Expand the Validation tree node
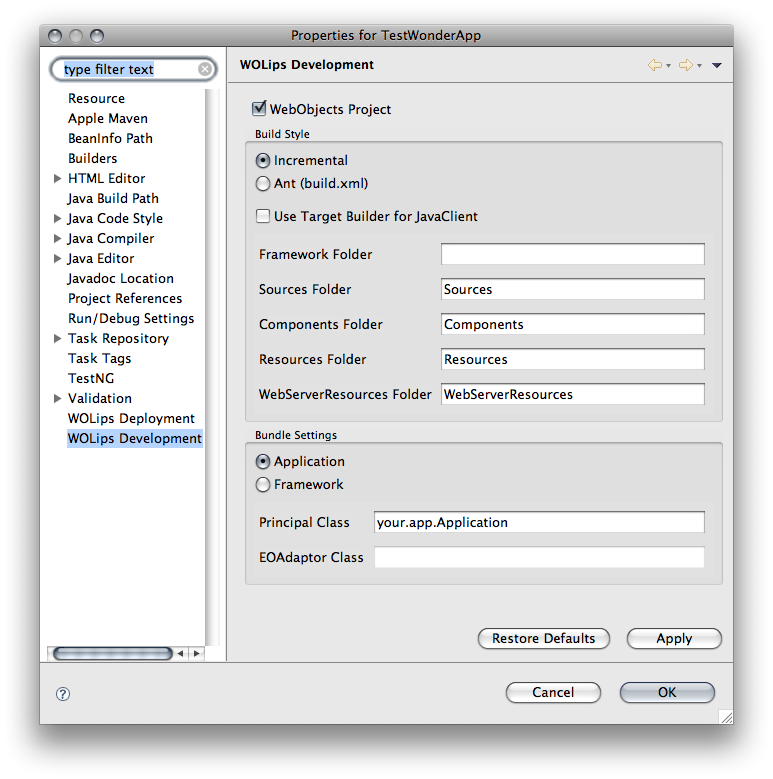The image size is (773, 779). [x=58, y=399]
